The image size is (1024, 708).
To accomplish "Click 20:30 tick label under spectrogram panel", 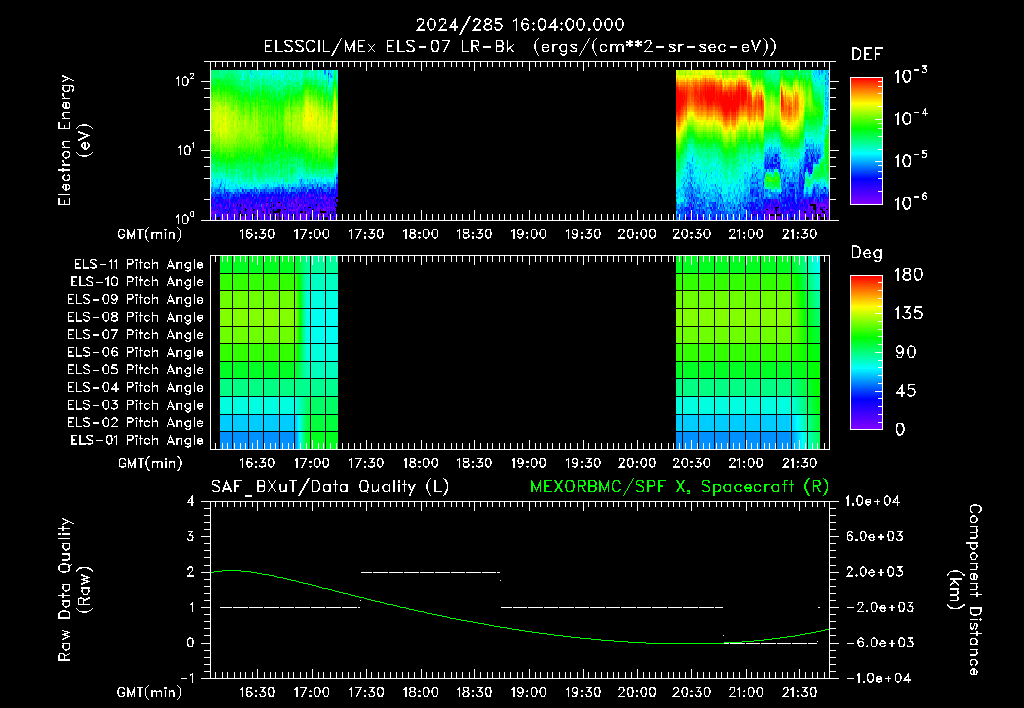I will (692, 234).
